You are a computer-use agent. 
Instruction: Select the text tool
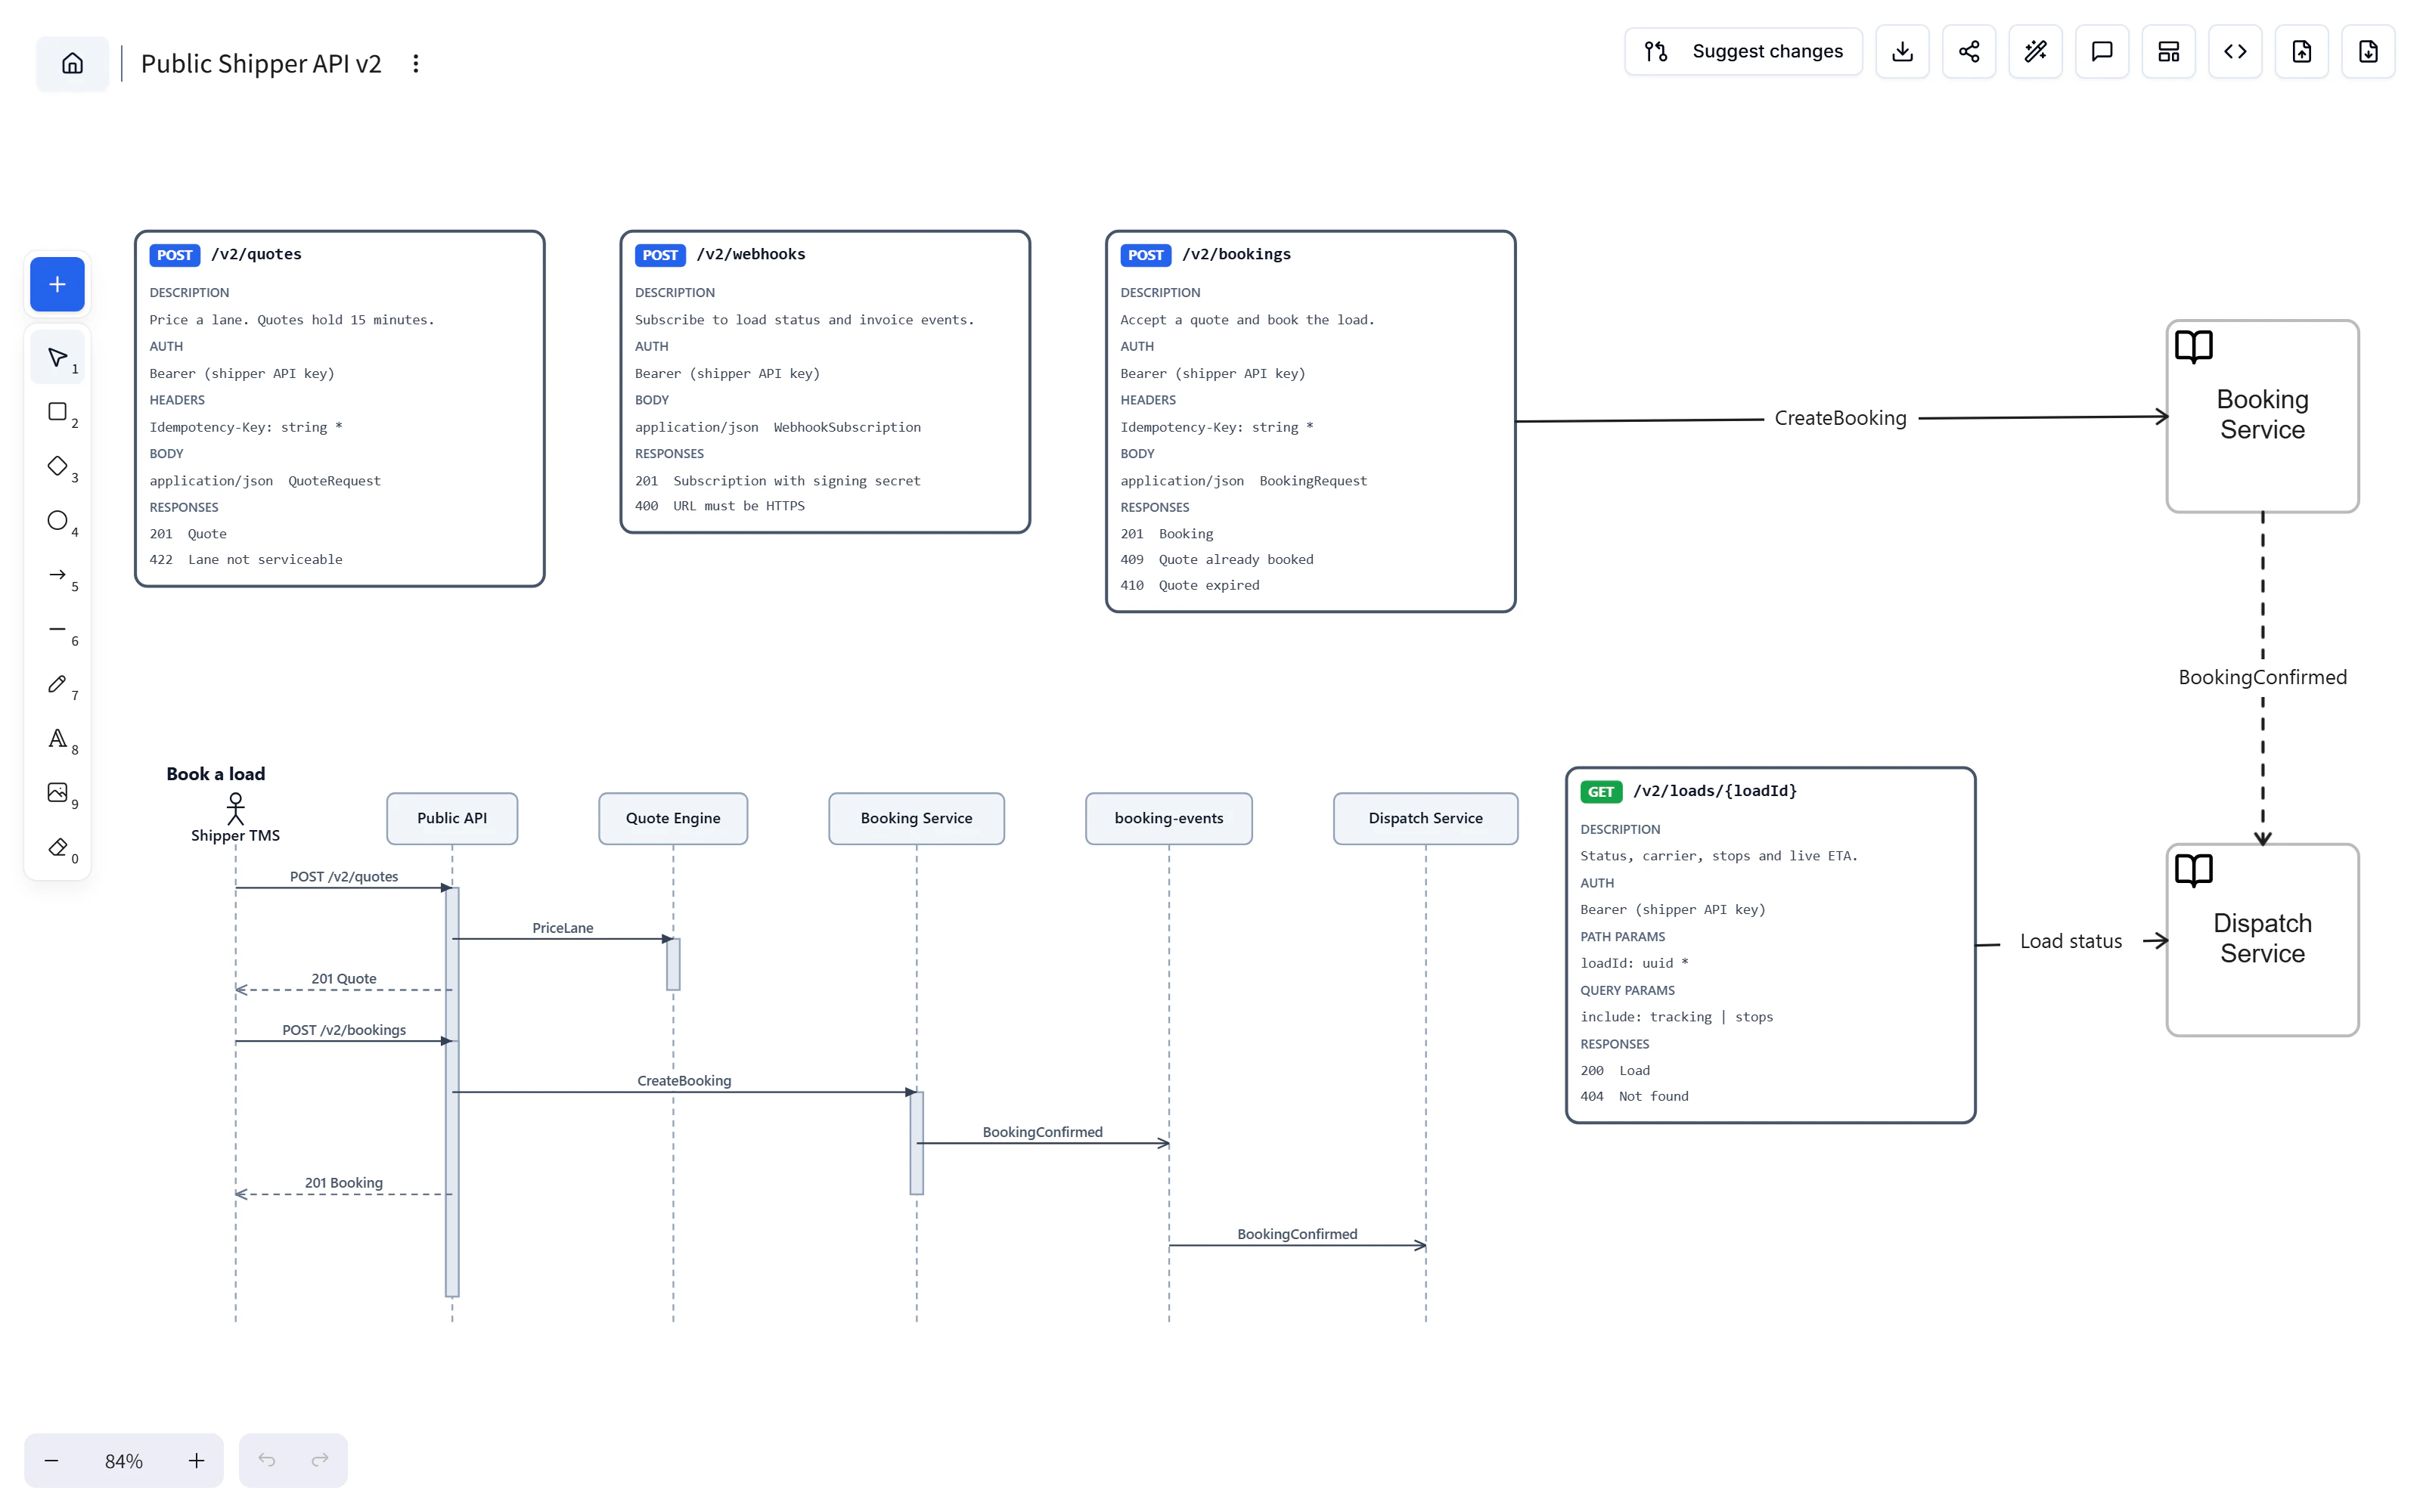coord(57,739)
